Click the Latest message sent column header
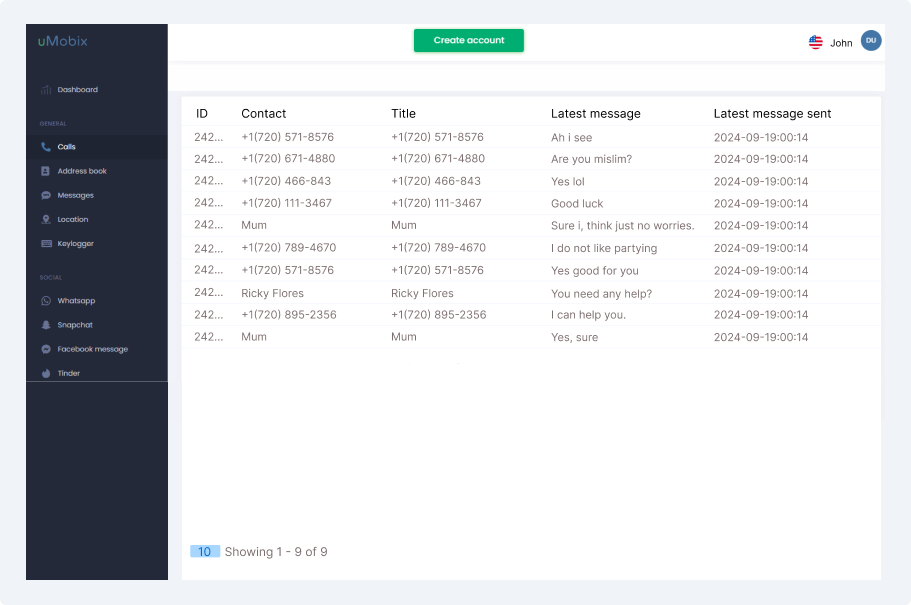Screen dimensions: 911x605 click(774, 113)
